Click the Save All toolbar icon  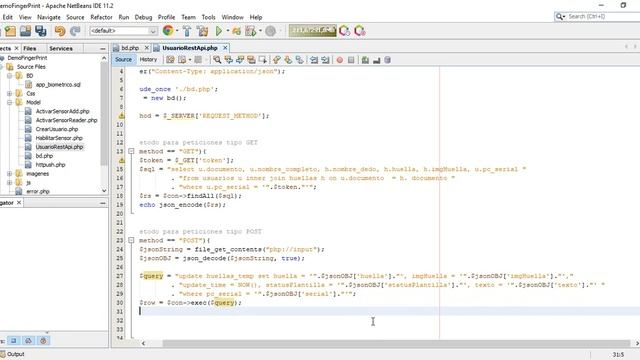41,31
